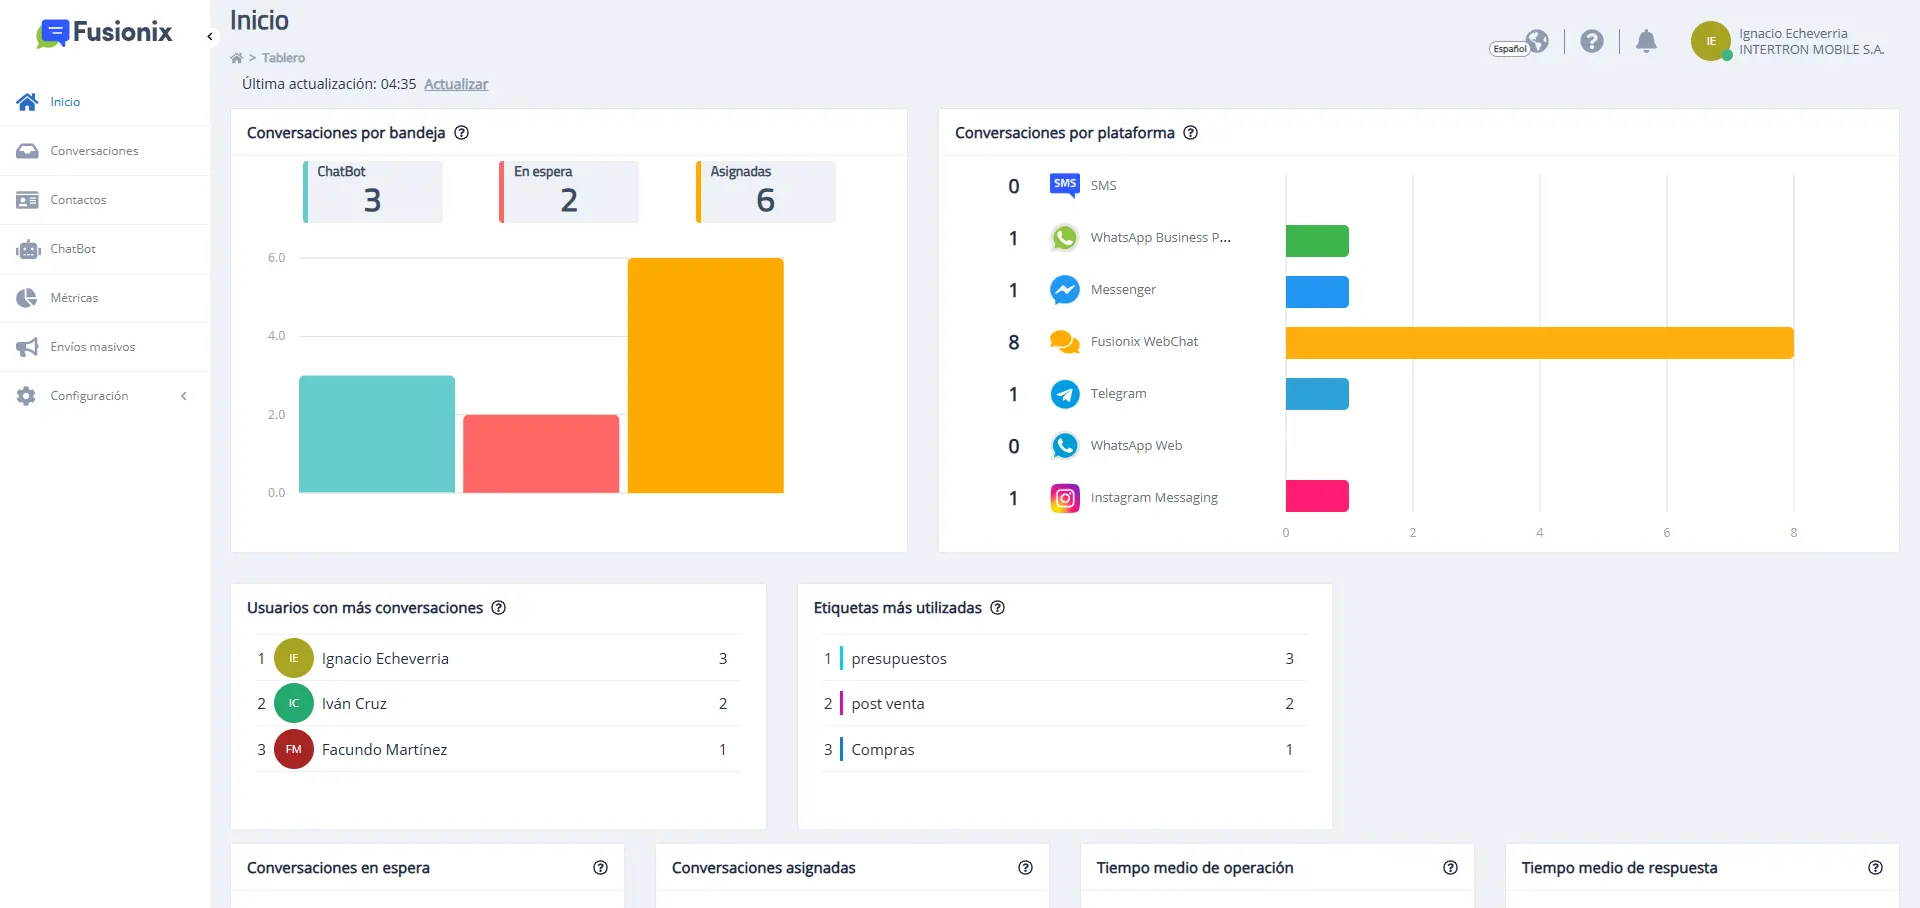This screenshot has height=908, width=1920.
Task: Click the Instagram Messaging platform icon
Action: (1065, 498)
